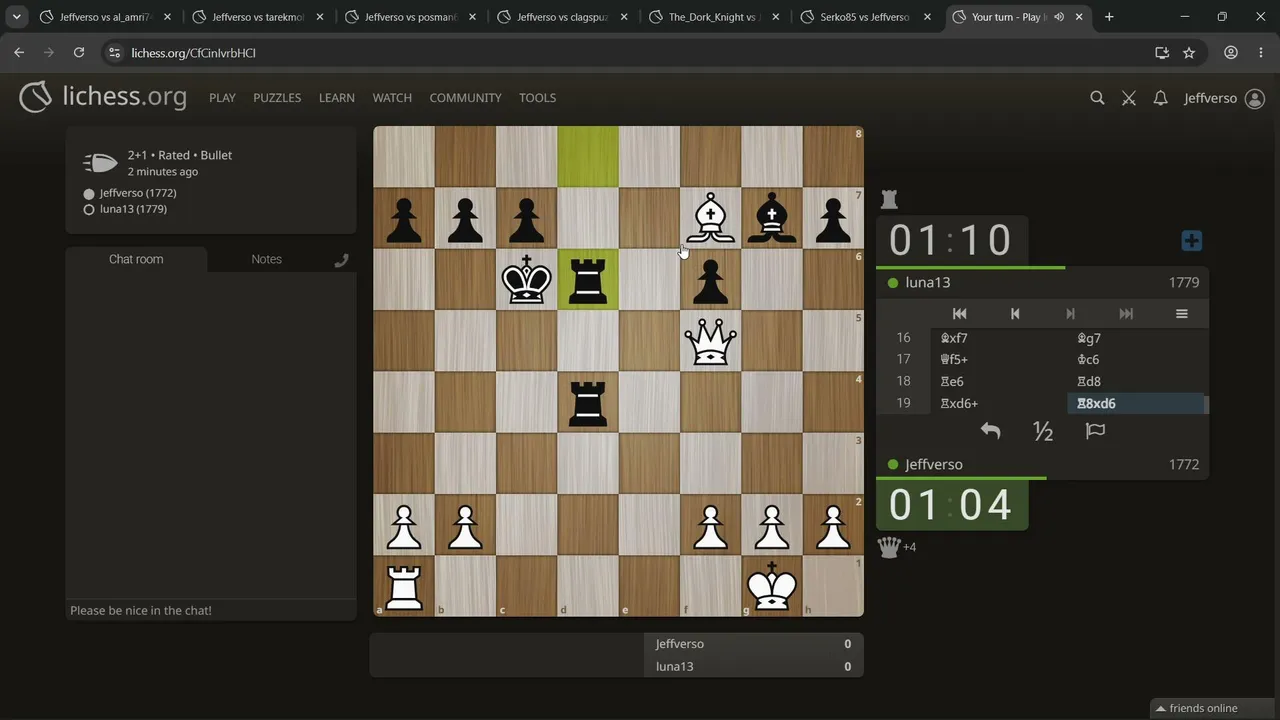The height and width of the screenshot is (720, 1280).
Task: Focus the chat message input field
Action: pyautogui.click(x=210, y=610)
